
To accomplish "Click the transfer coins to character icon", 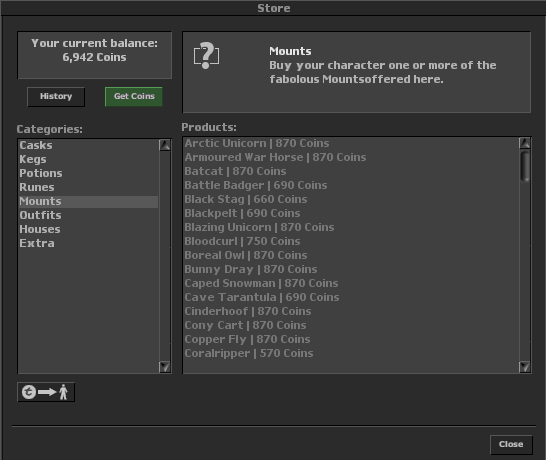I will [x=46, y=392].
